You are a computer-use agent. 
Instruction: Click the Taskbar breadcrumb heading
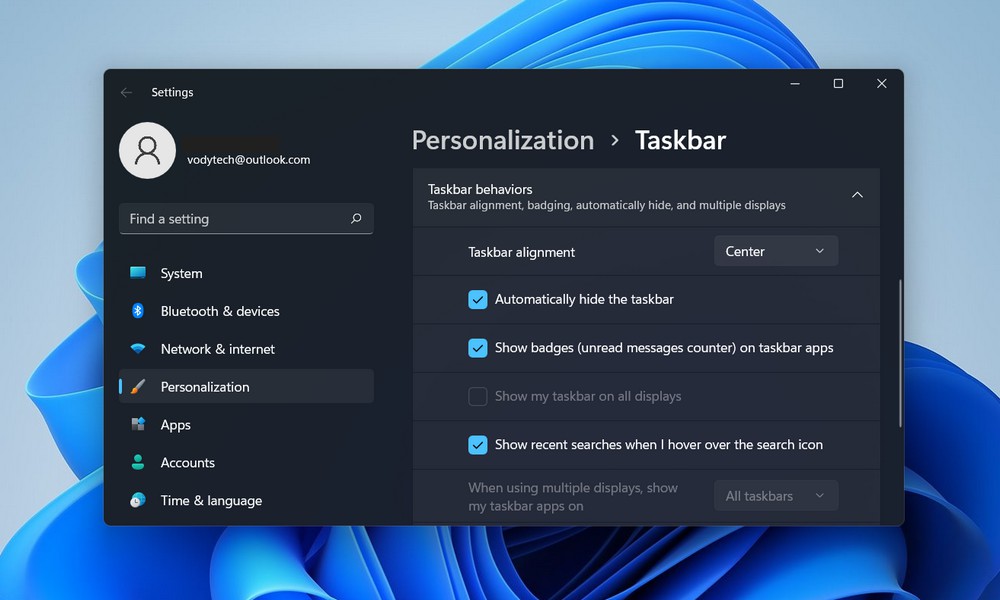(680, 140)
